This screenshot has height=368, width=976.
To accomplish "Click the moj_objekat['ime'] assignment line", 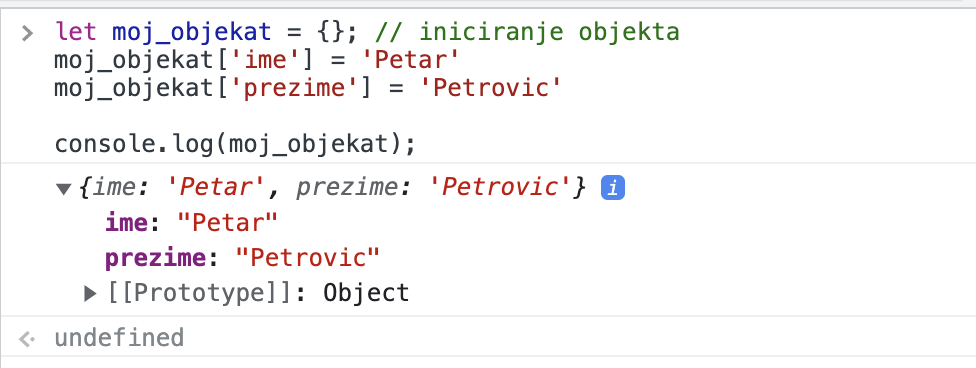I will [x=257, y=60].
